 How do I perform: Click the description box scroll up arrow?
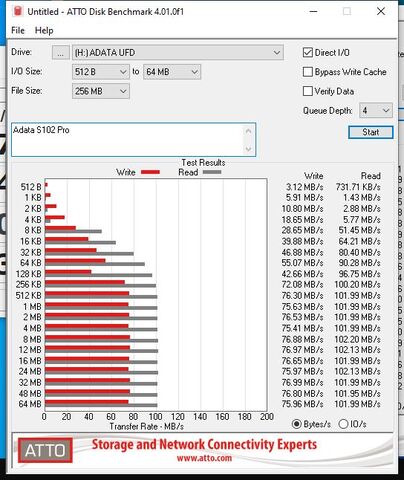click(248, 131)
